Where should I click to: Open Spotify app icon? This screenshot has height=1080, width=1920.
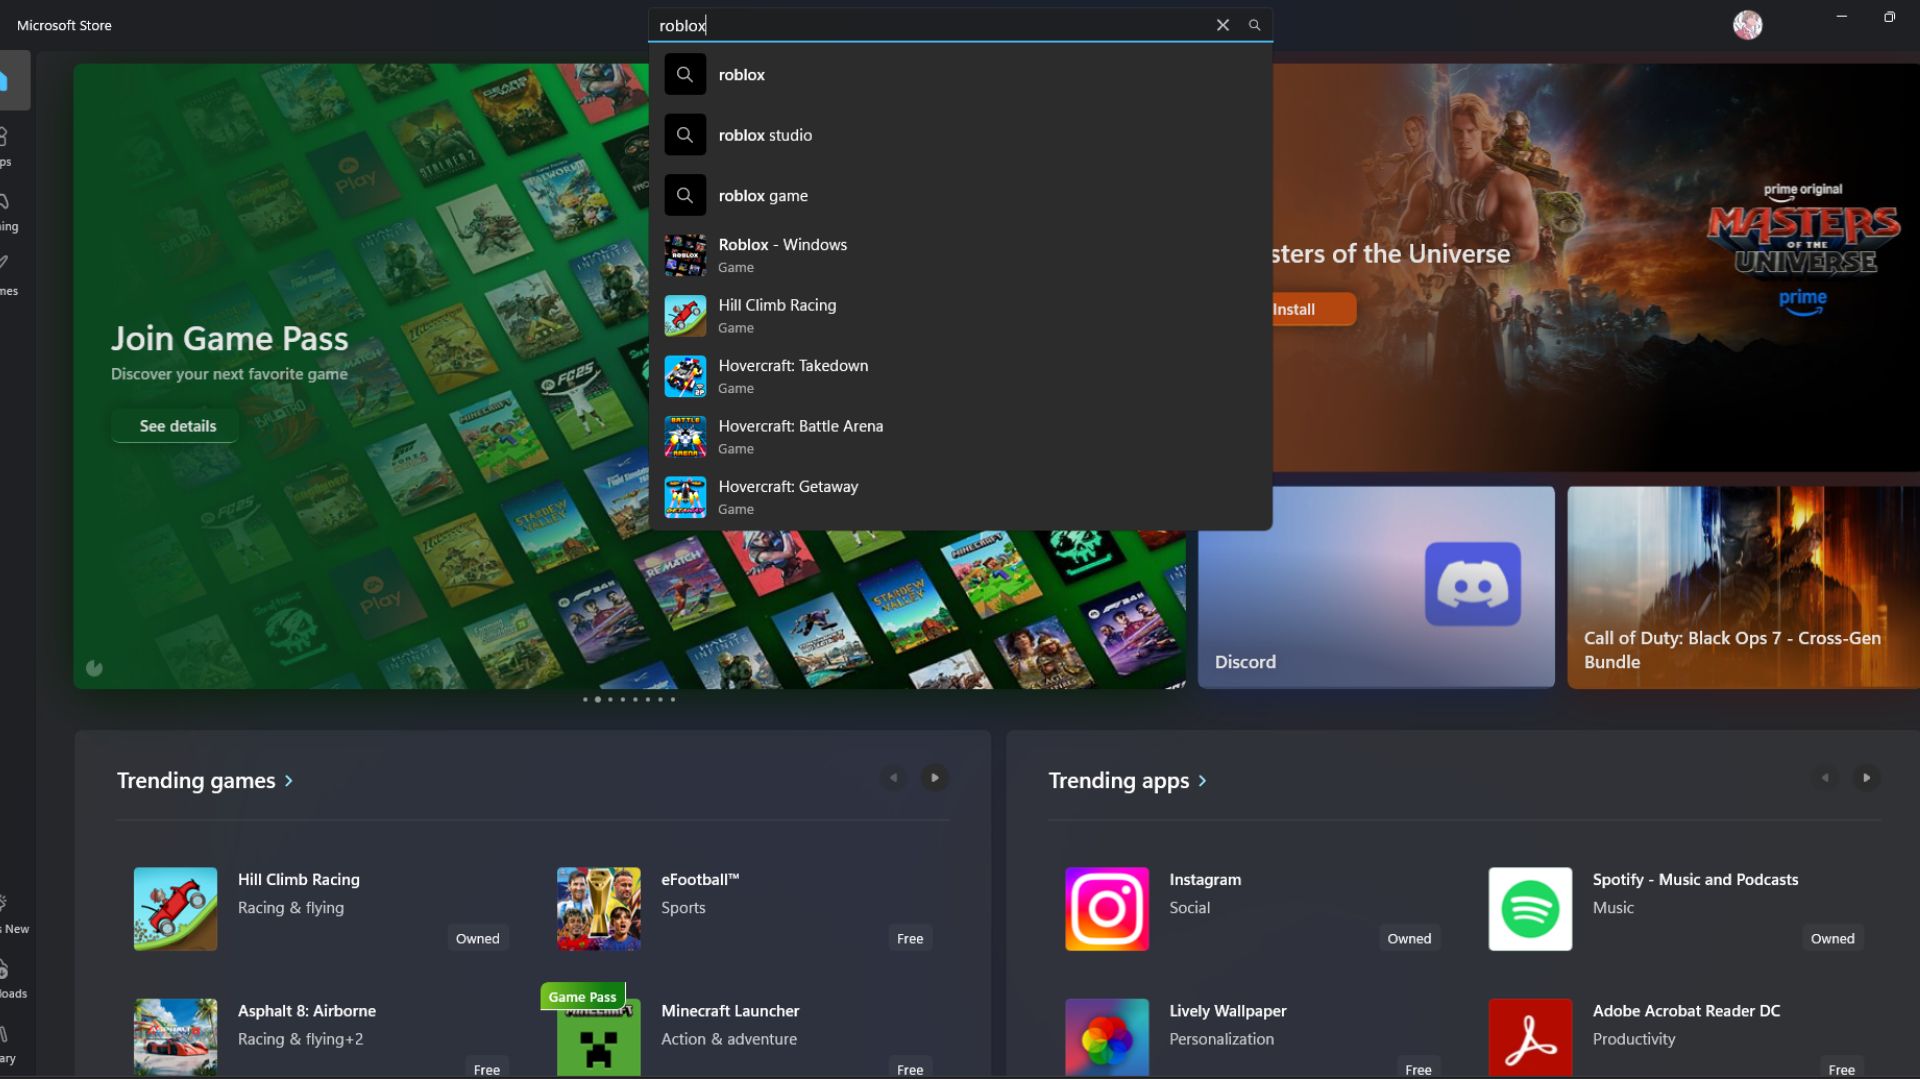tap(1530, 909)
